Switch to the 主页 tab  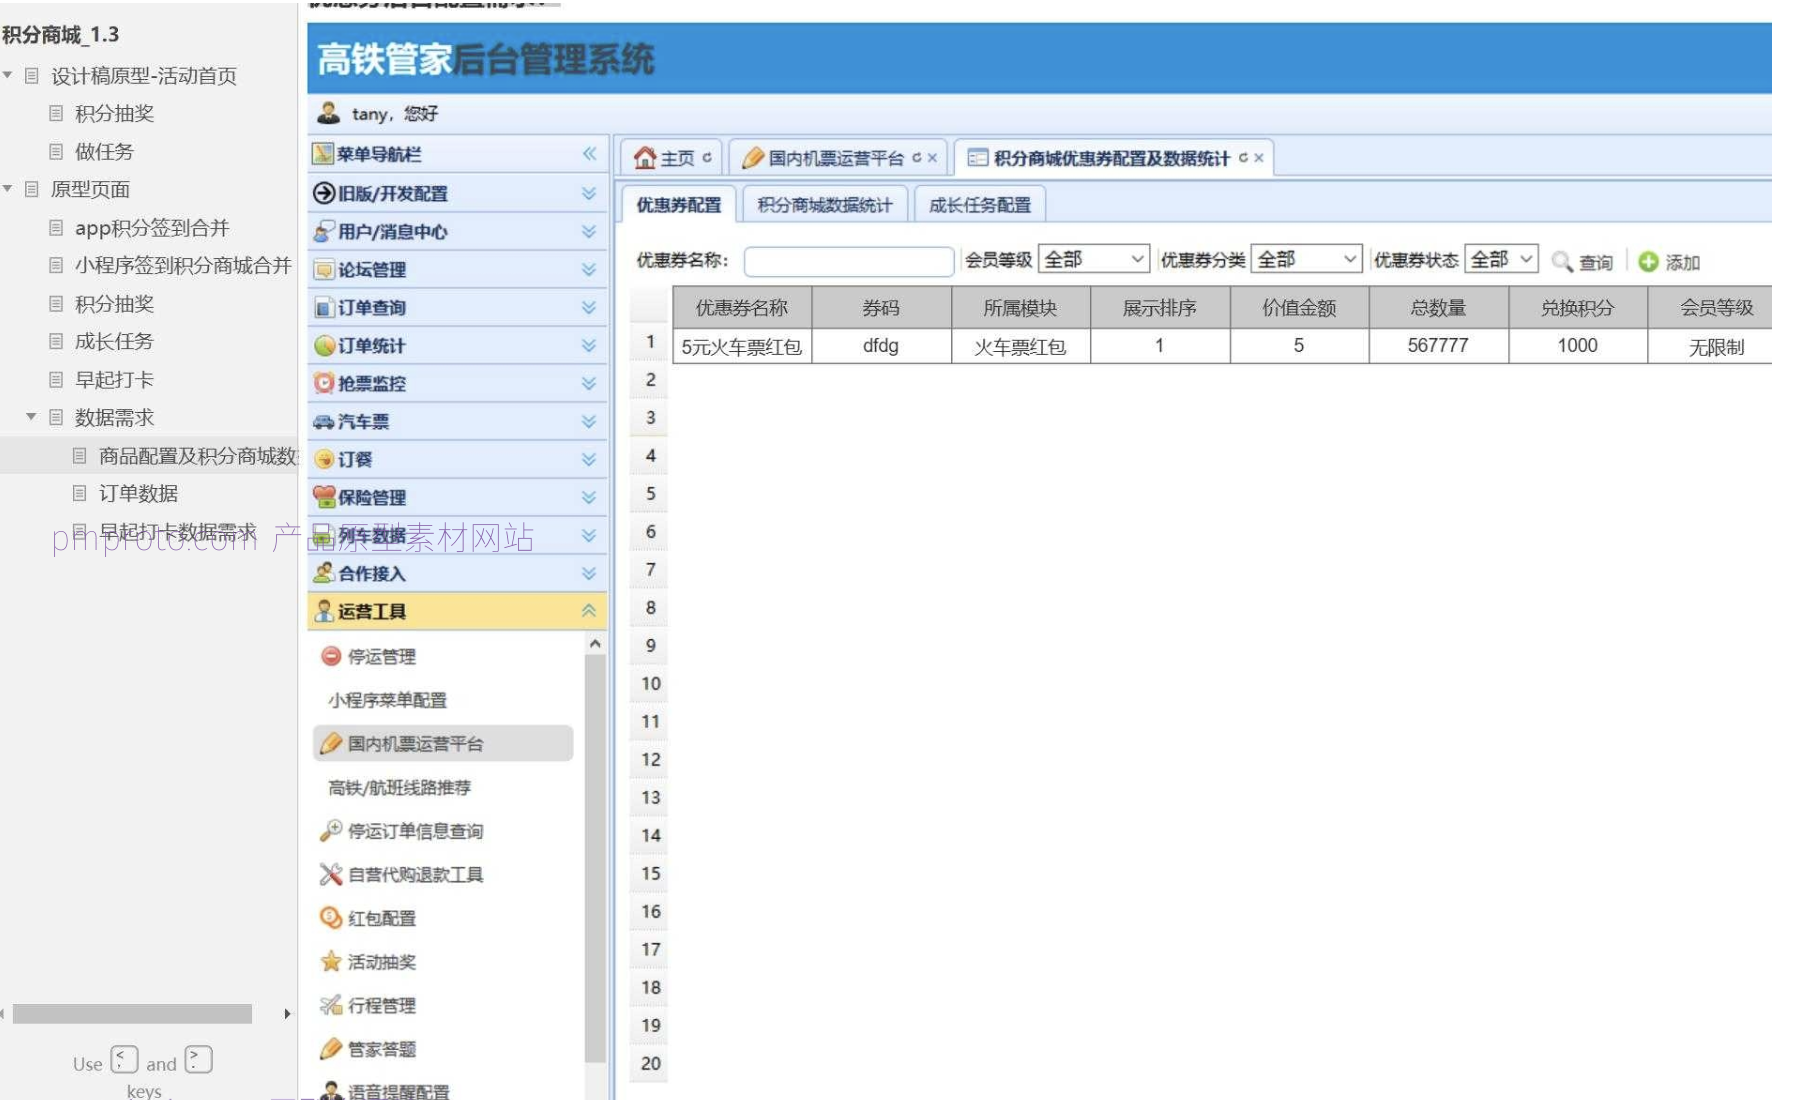tap(672, 158)
